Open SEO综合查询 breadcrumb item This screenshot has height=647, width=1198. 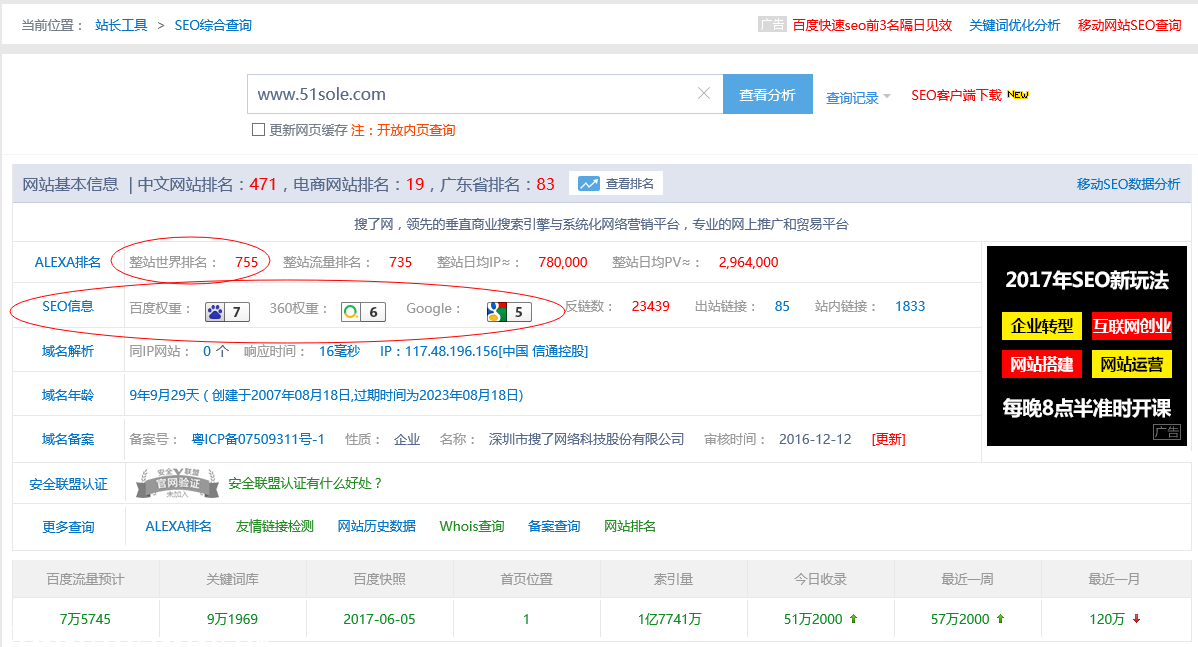tap(213, 25)
